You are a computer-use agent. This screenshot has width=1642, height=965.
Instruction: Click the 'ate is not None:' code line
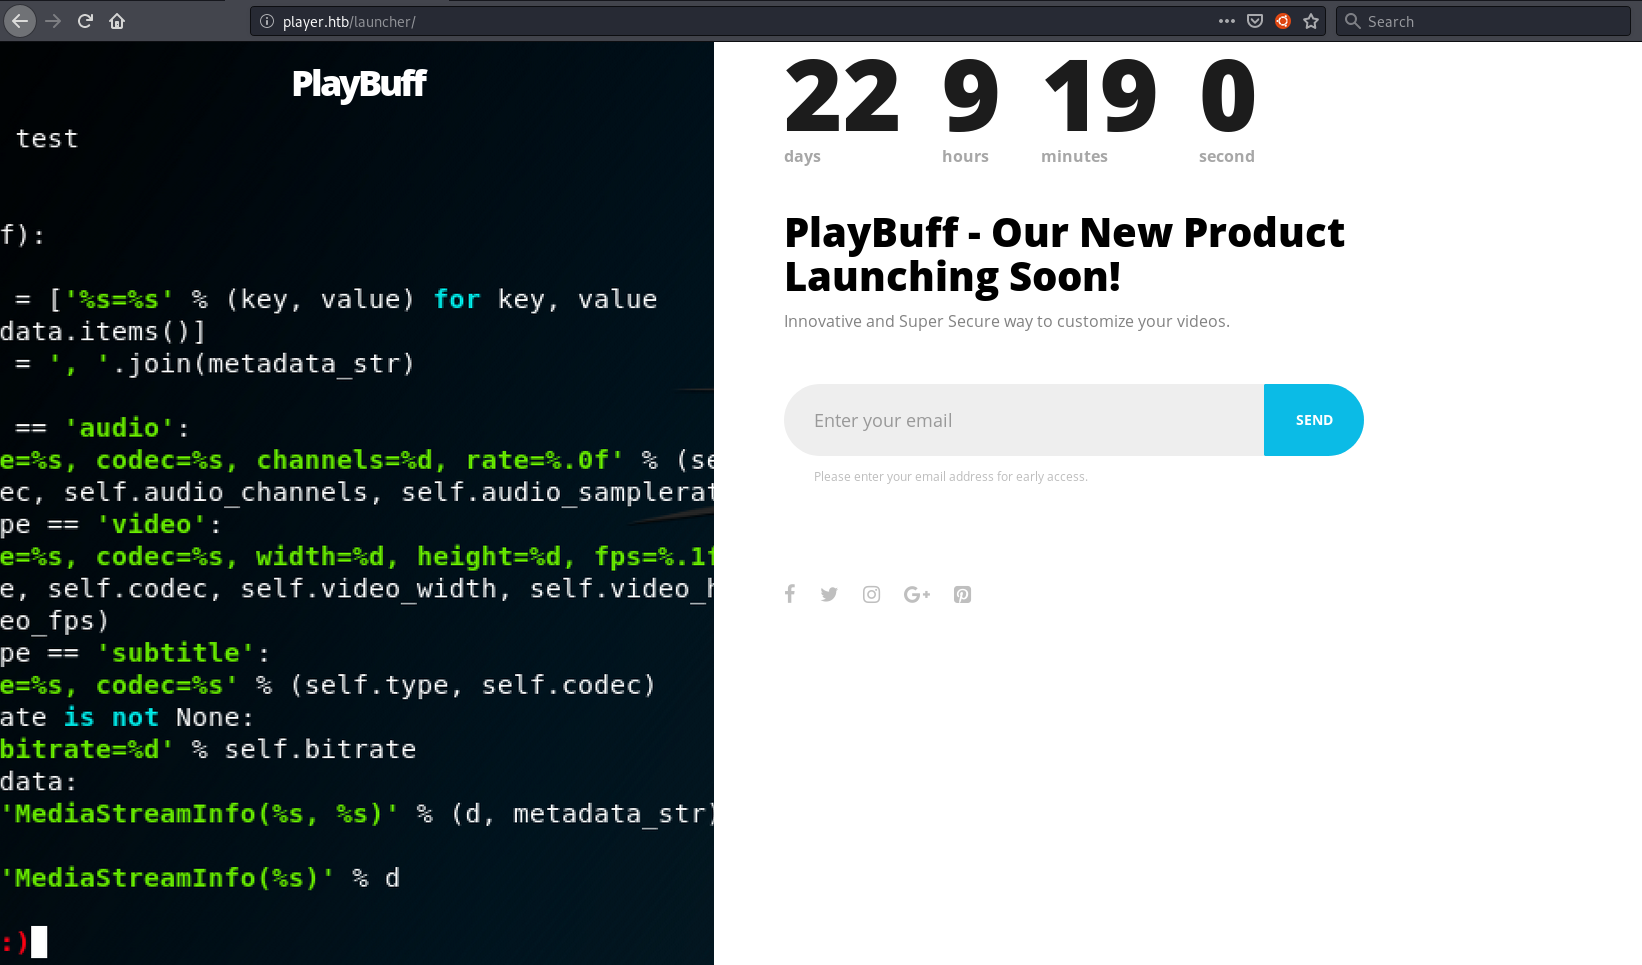pos(127,717)
